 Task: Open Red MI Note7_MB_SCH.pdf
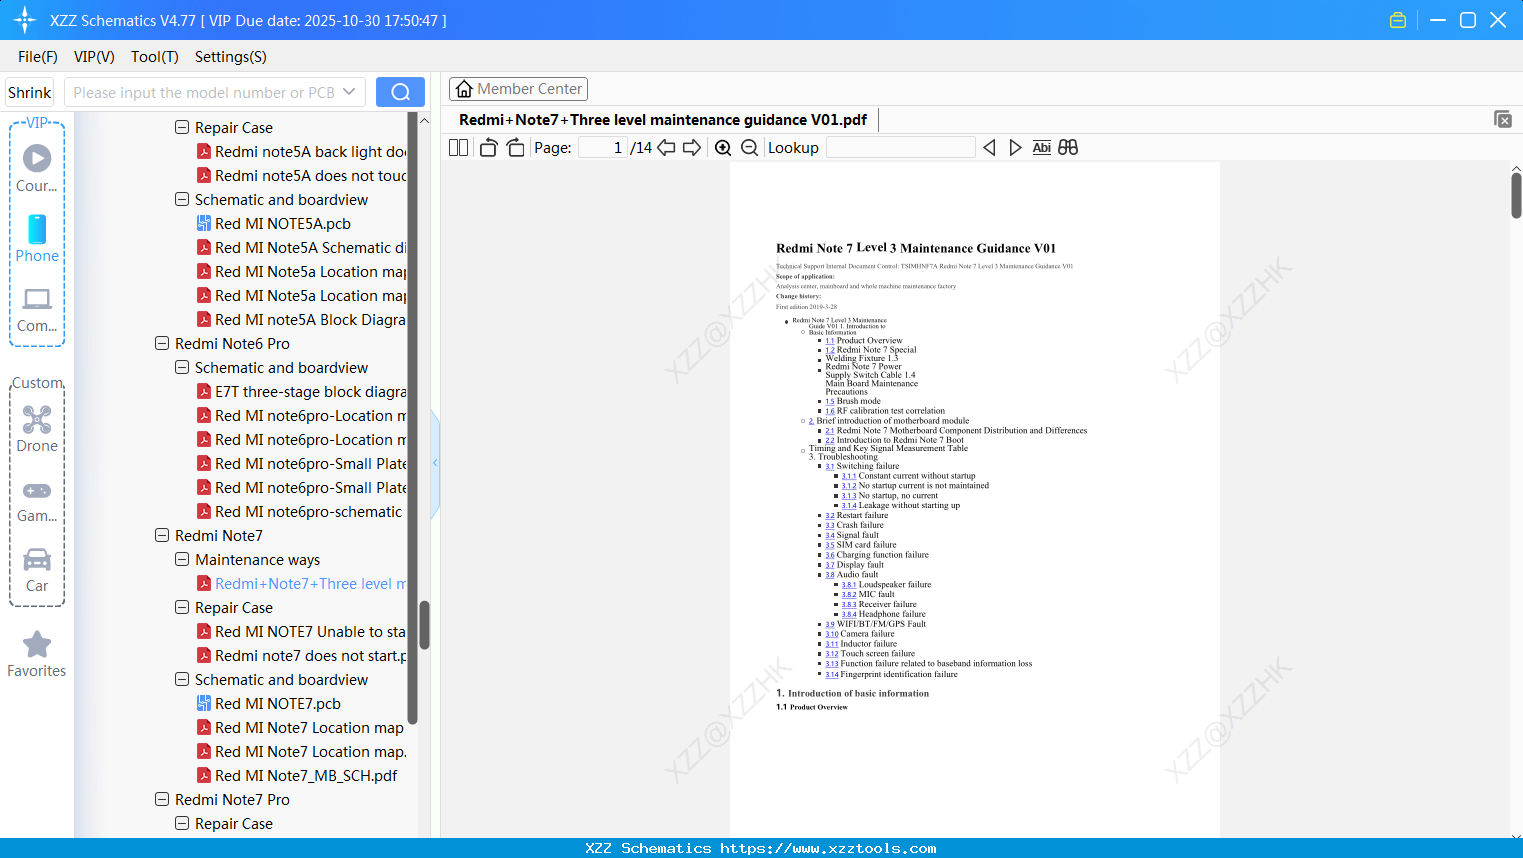click(x=306, y=776)
